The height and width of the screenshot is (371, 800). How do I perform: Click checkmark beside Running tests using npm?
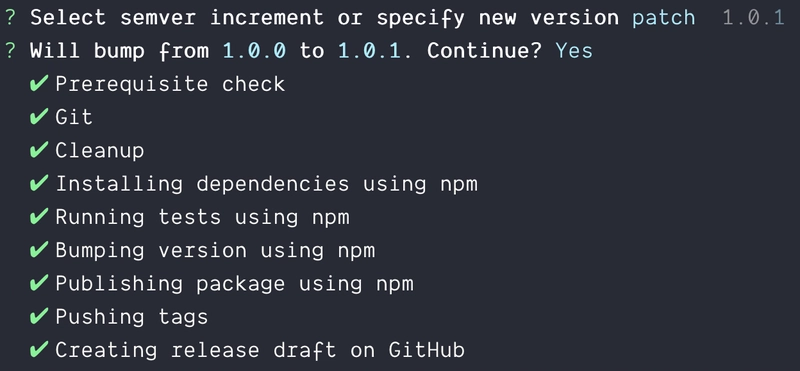pyautogui.click(x=39, y=216)
